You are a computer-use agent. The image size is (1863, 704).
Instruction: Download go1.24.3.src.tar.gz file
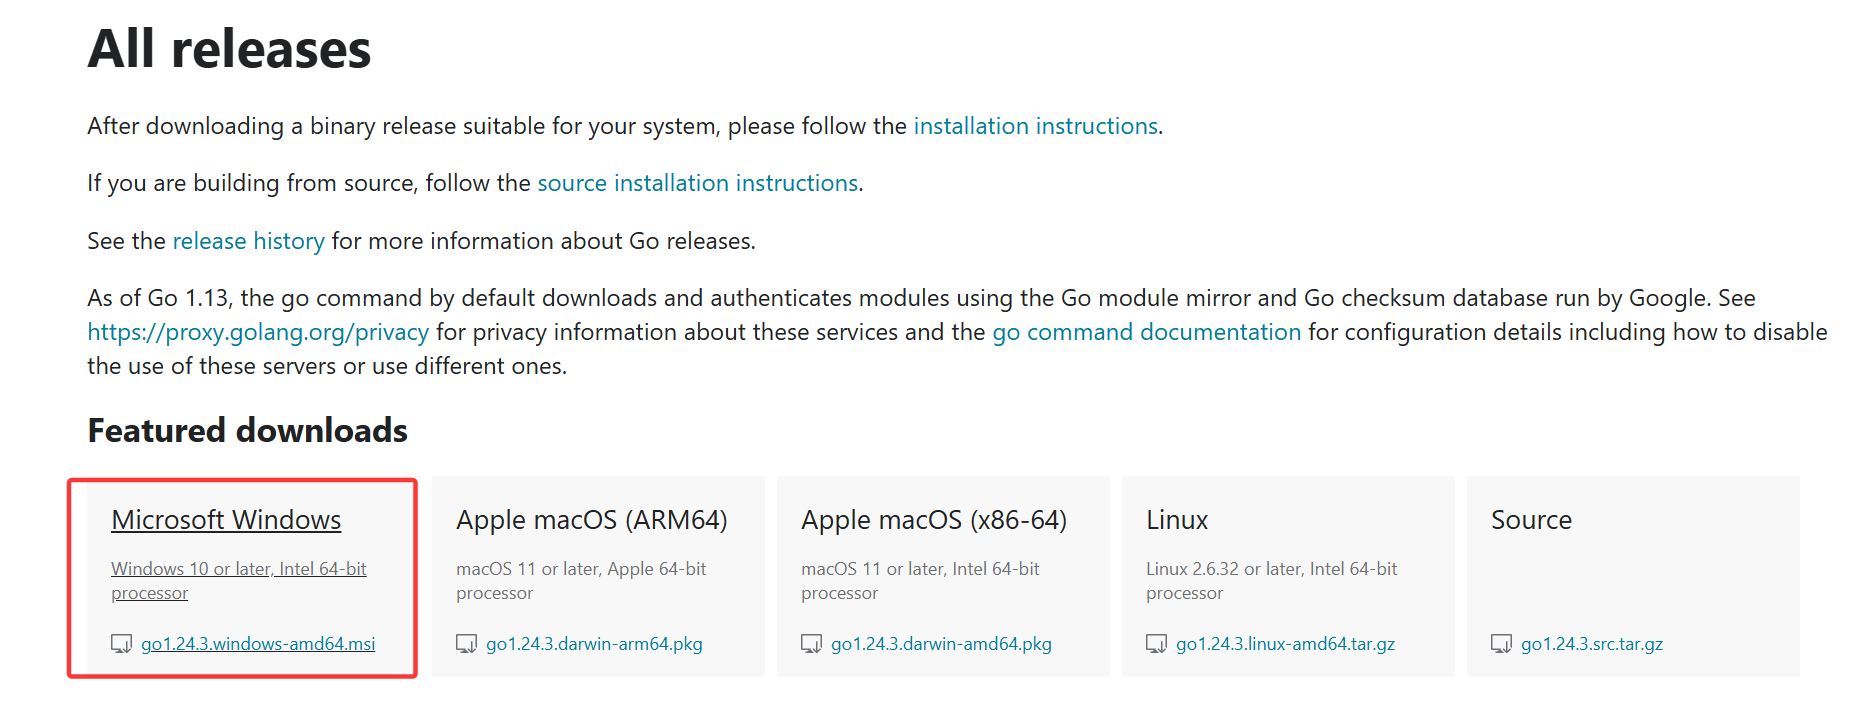1592,644
